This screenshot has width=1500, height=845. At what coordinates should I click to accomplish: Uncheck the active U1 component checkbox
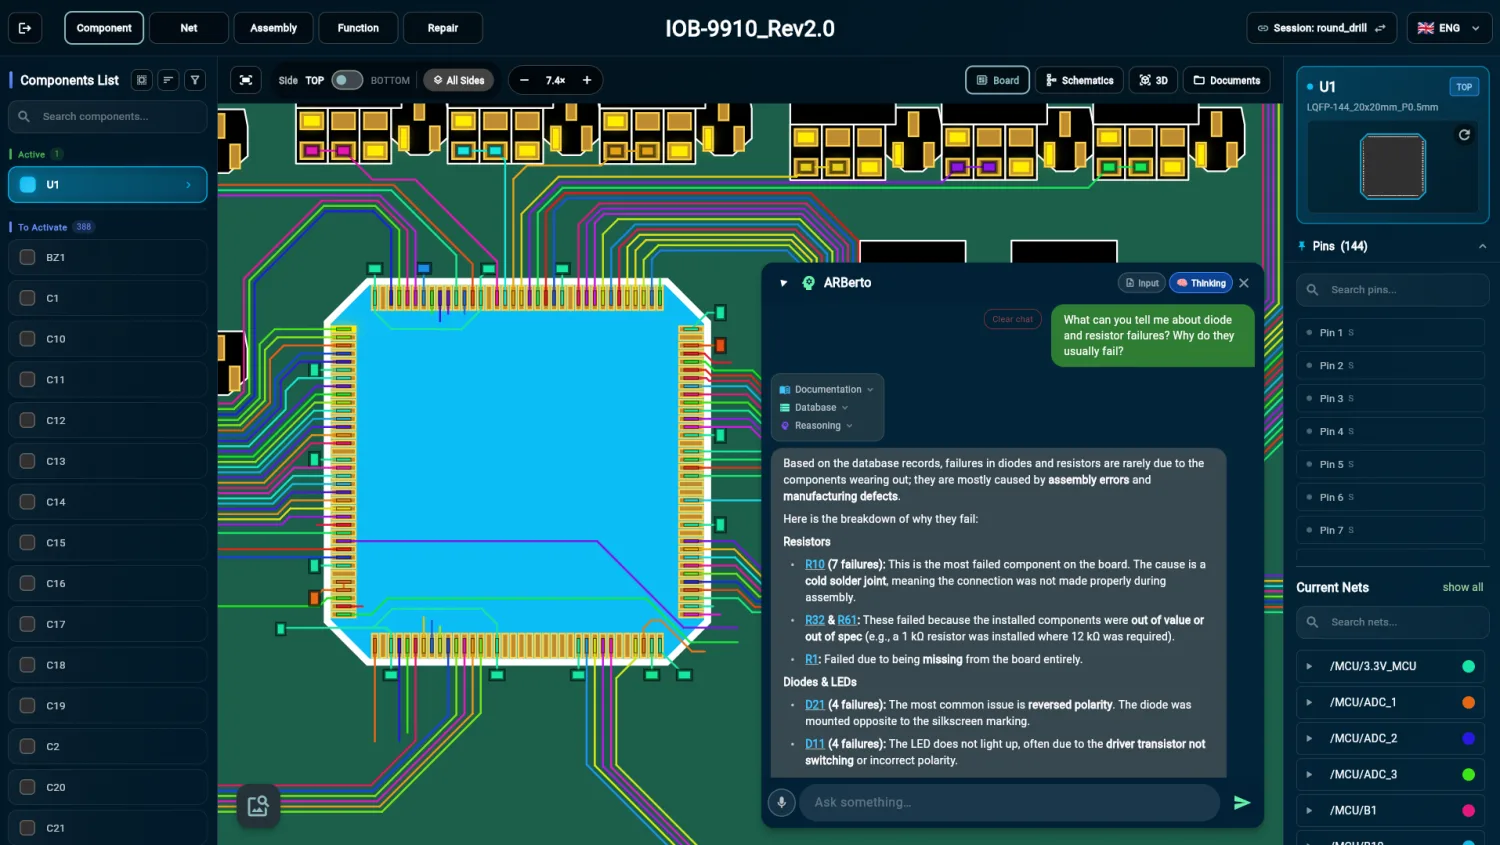click(28, 184)
